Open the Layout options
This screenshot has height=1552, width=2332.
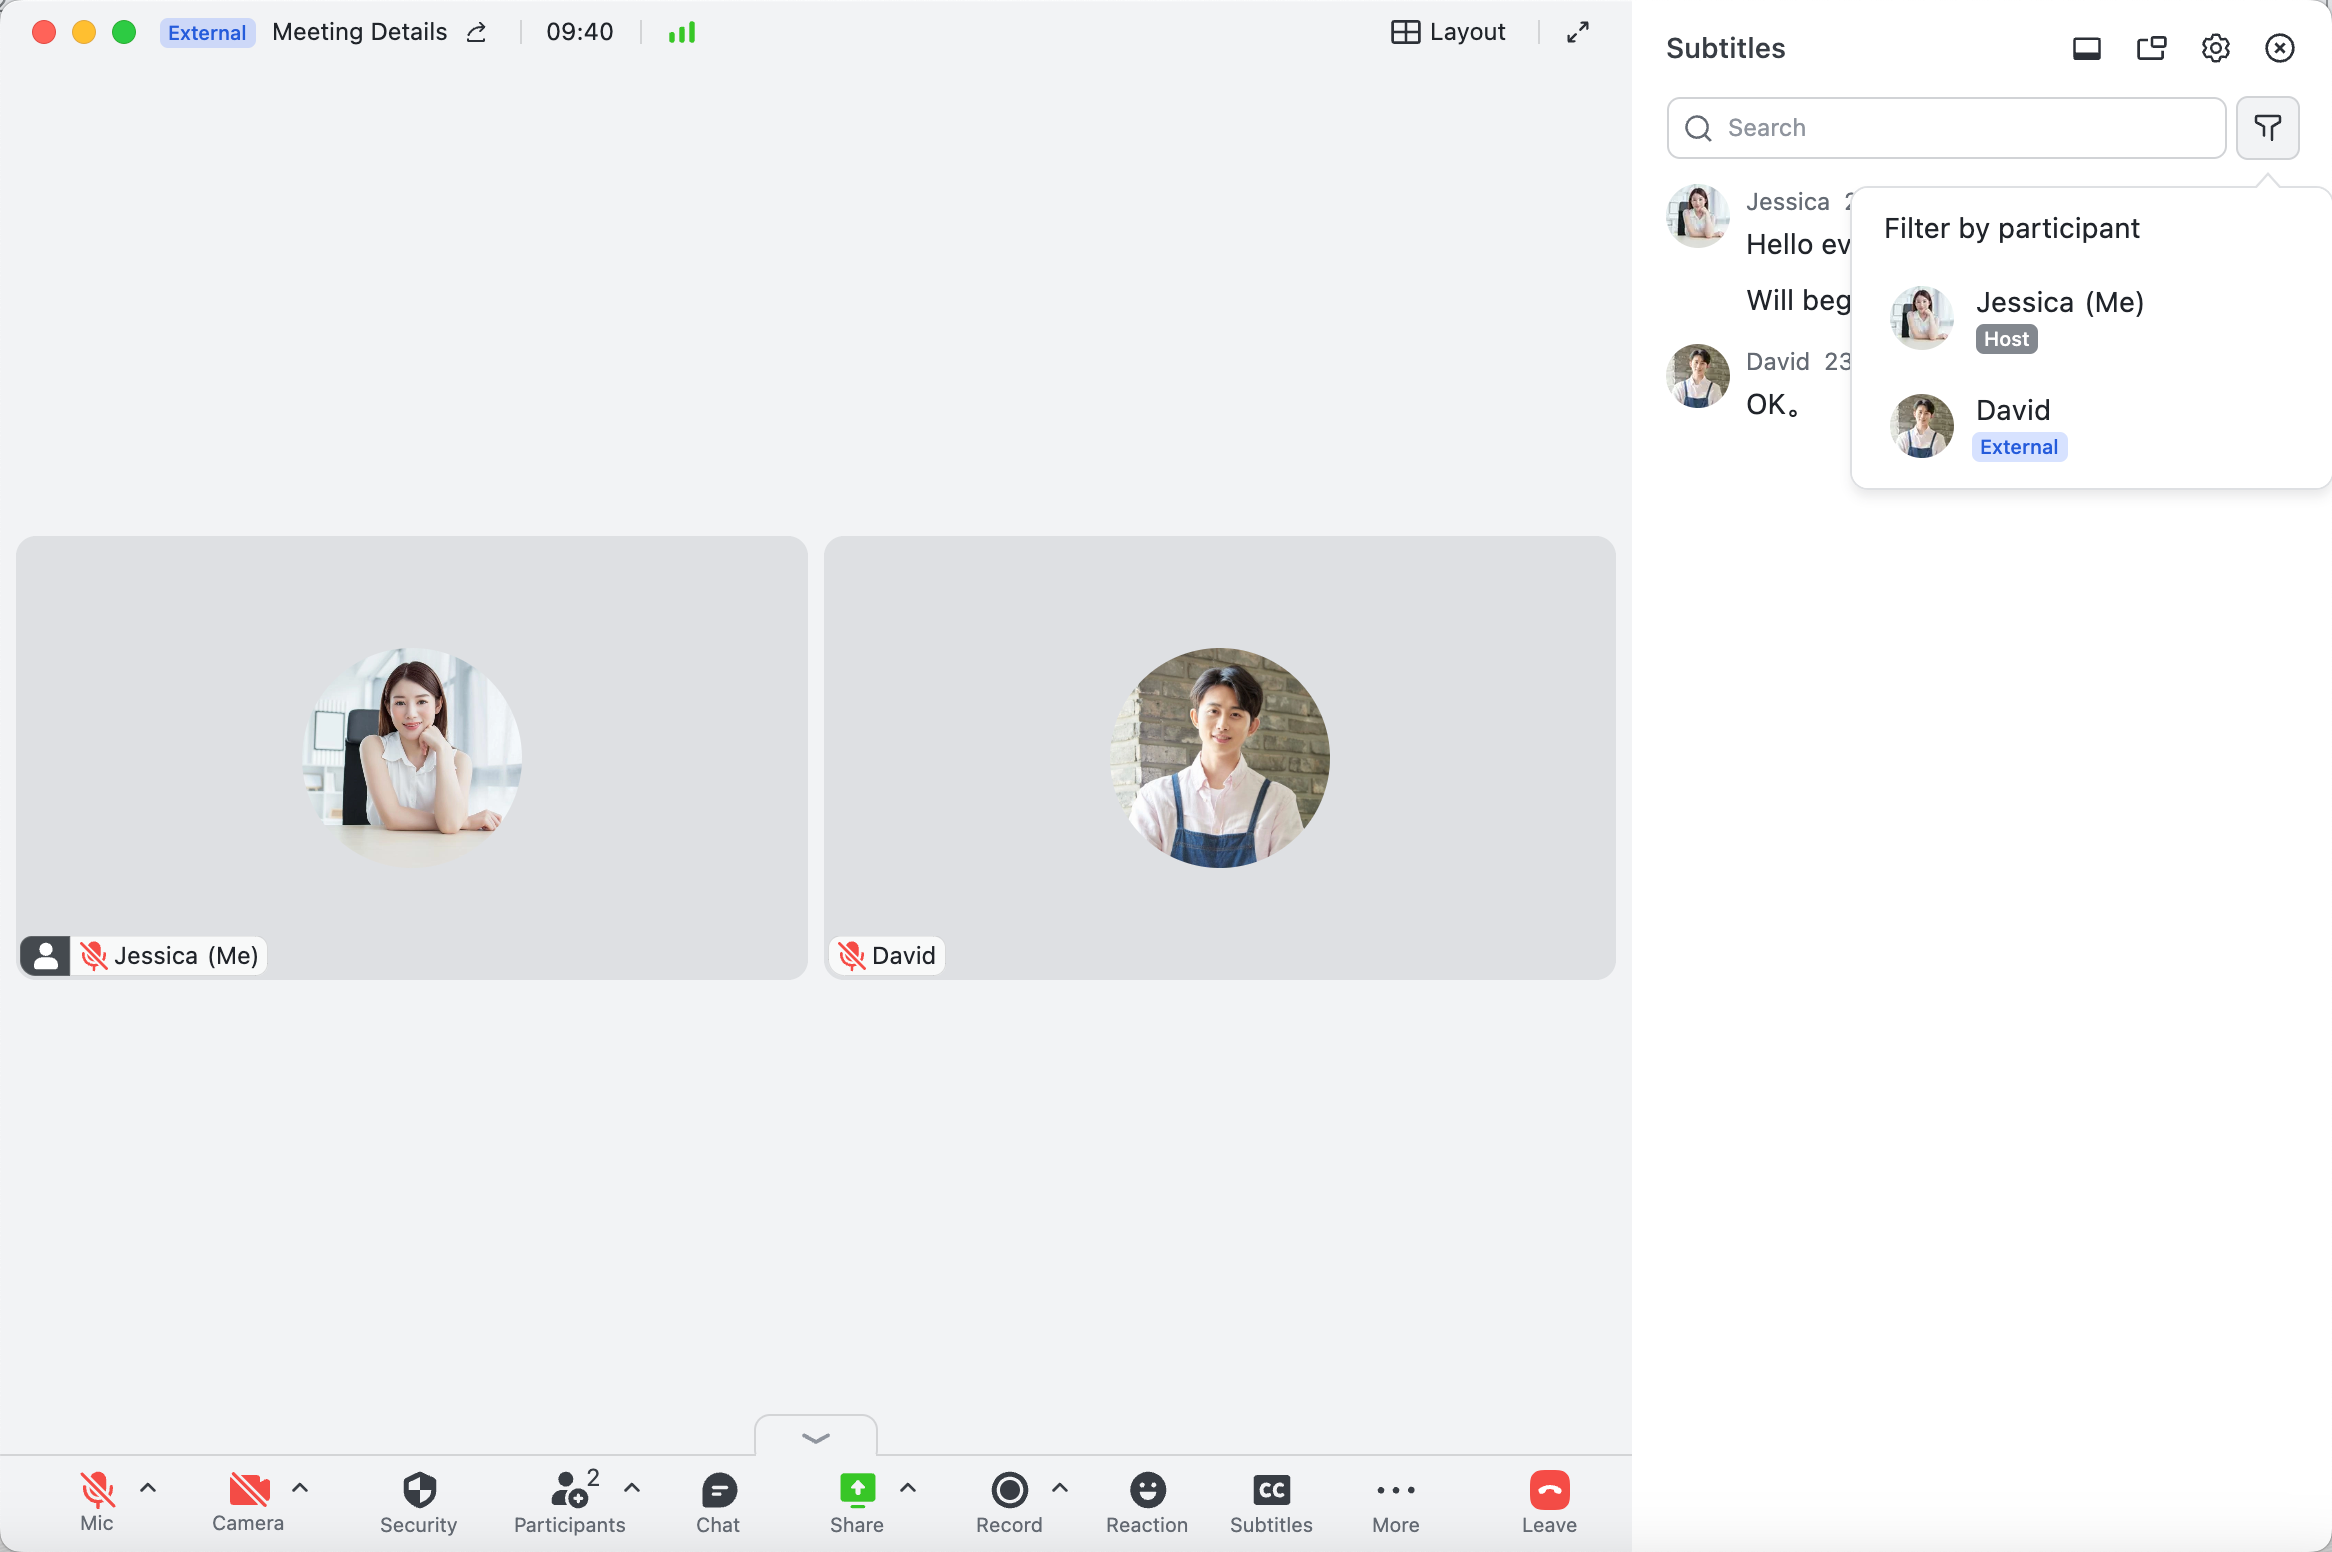coord(1448,33)
